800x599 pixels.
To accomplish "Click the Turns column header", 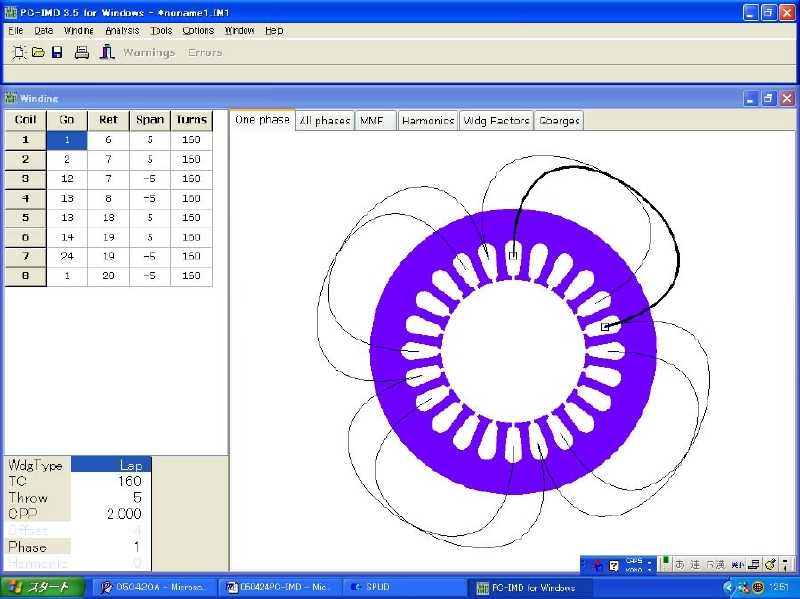I will click(191, 120).
